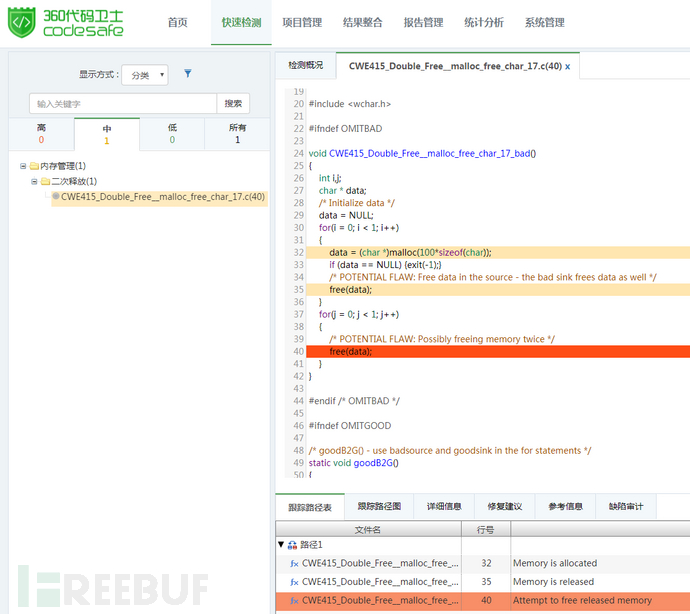690x614 pixels.
Task: Click the 路径1 path icon
Action: click(x=292, y=545)
